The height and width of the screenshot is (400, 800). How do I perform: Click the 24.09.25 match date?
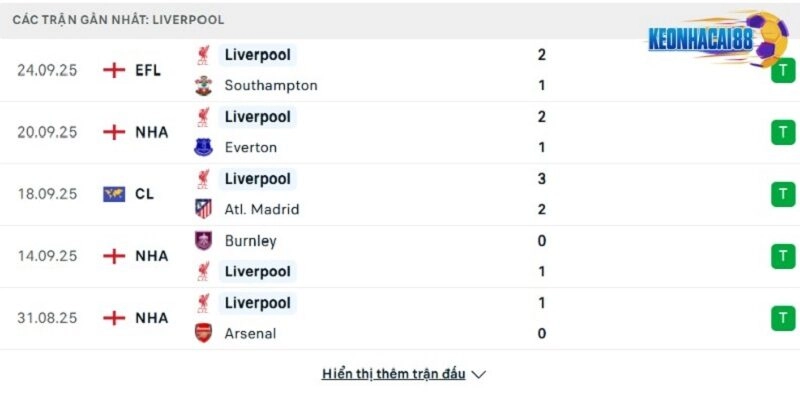click(48, 70)
